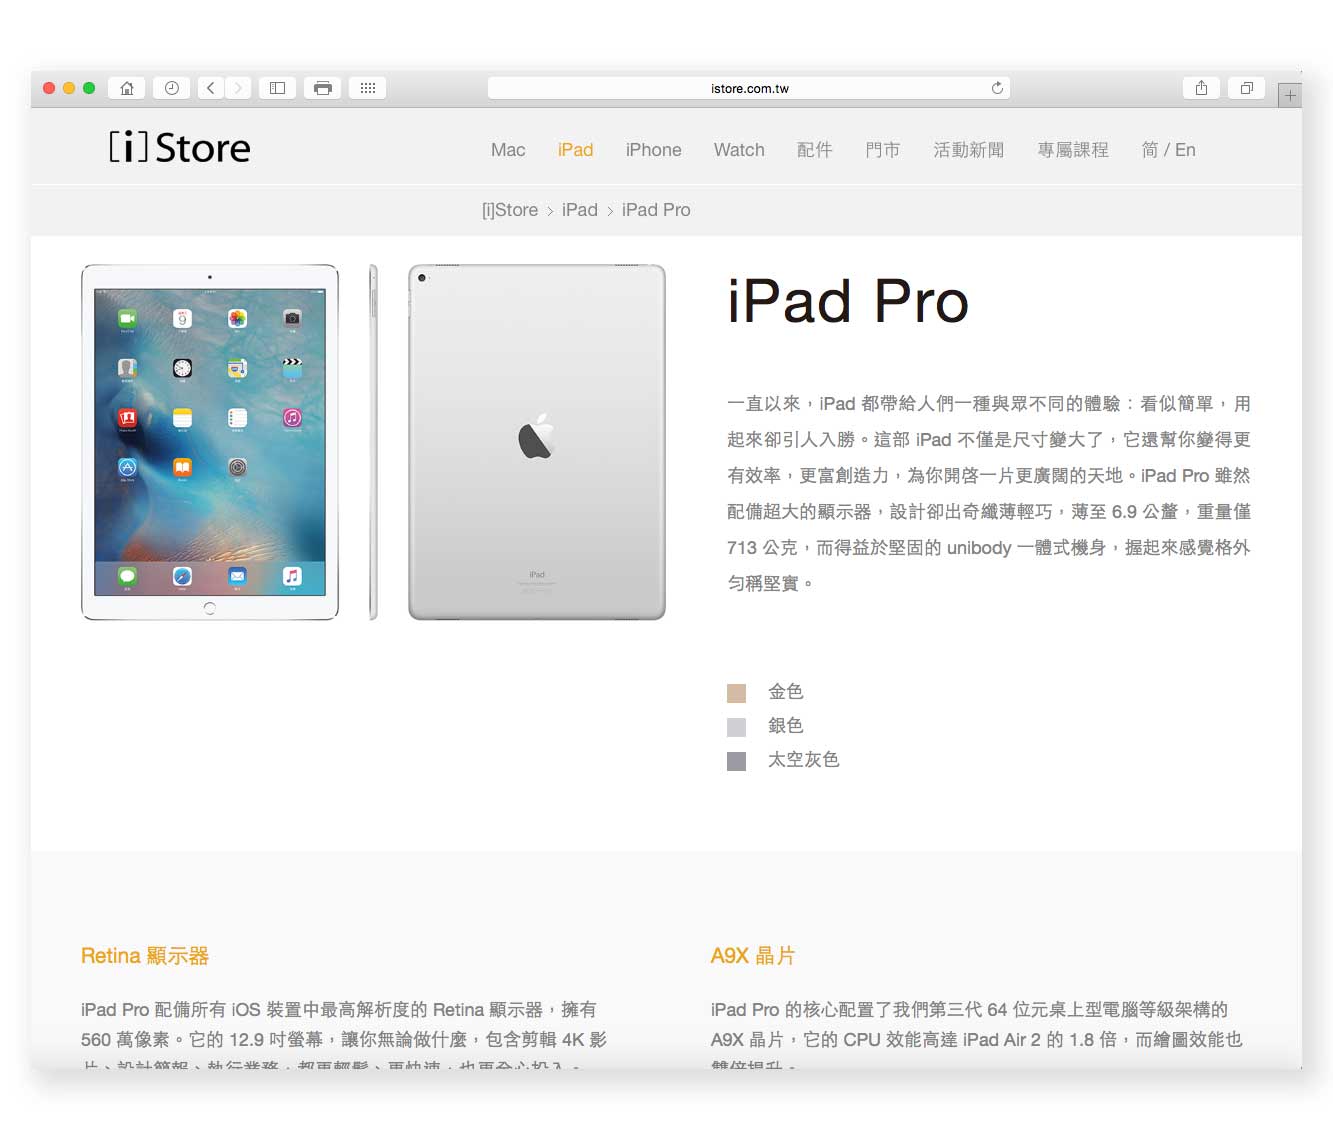Select the silver 銀色 color swatch
1333x1134 pixels.
tap(736, 727)
